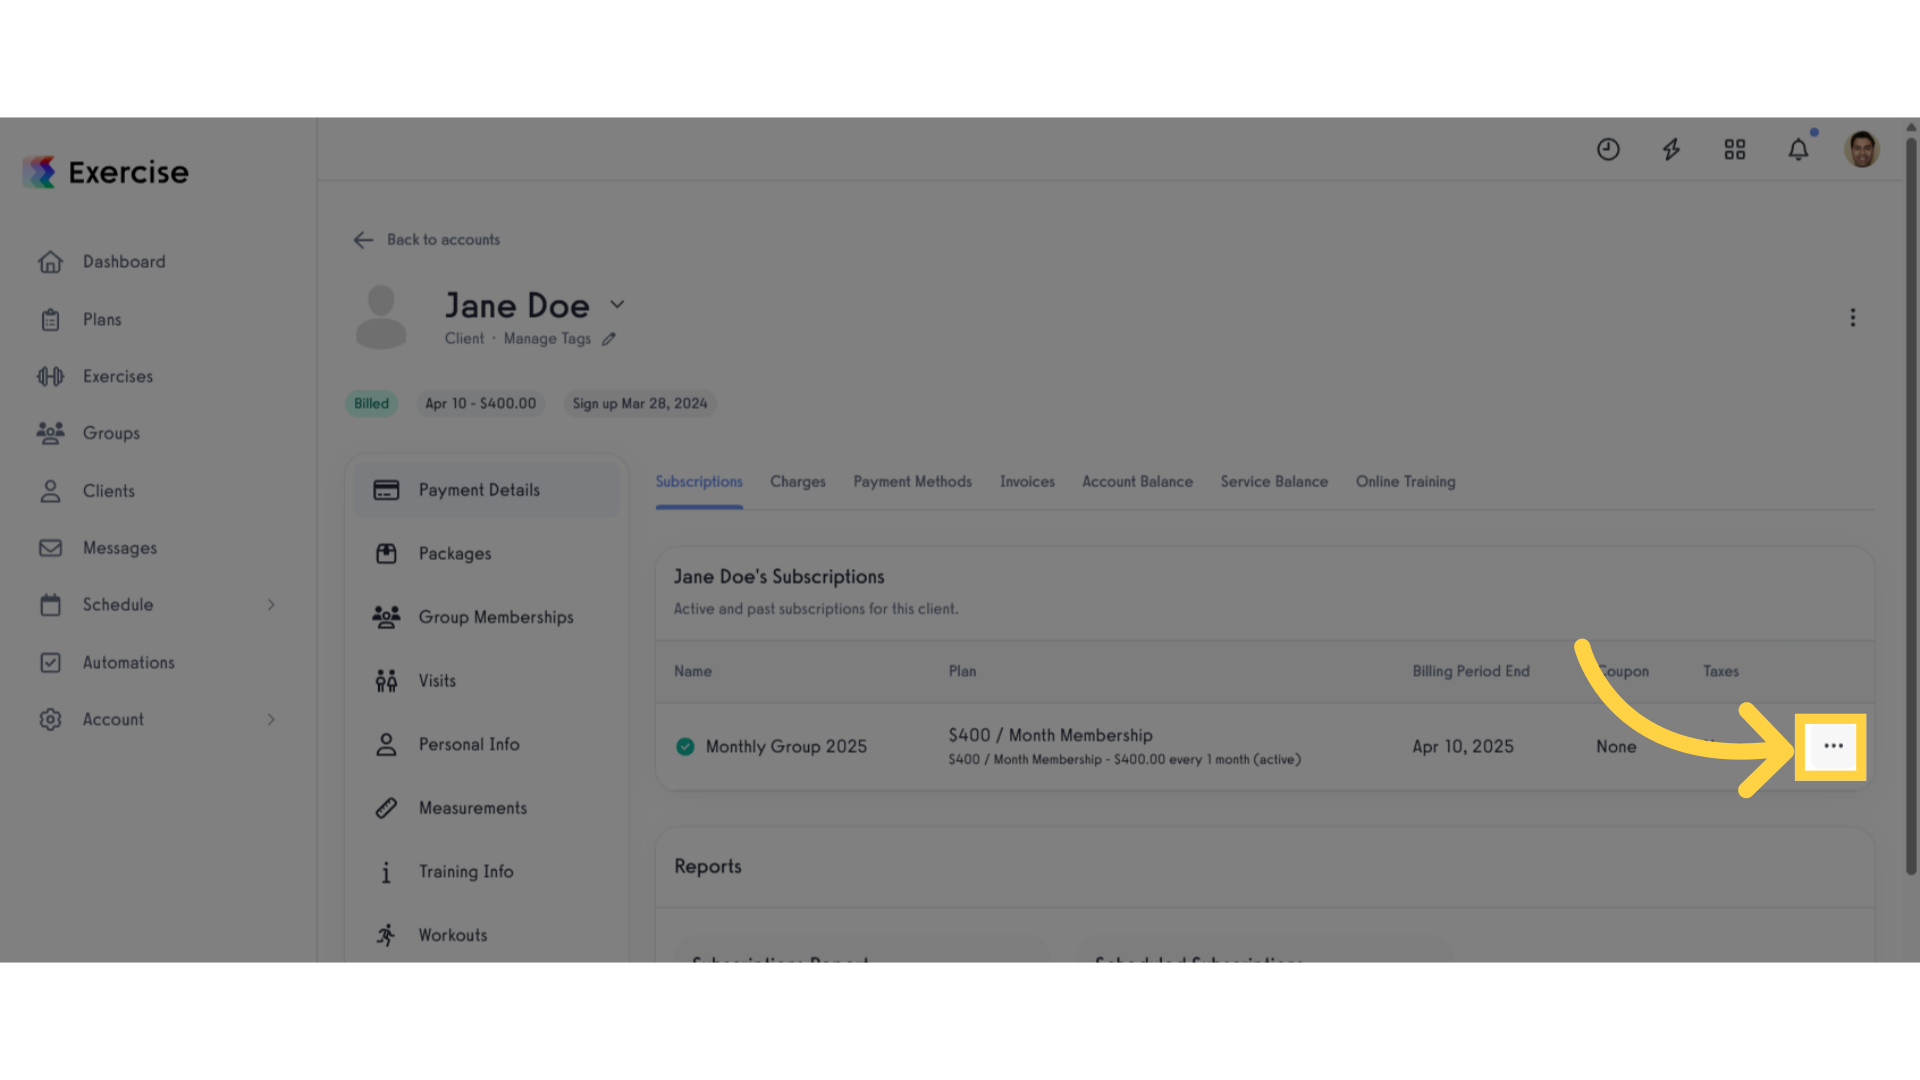
Task: Switch to the Charges tab
Action: pyautogui.click(x=797, y=482)
